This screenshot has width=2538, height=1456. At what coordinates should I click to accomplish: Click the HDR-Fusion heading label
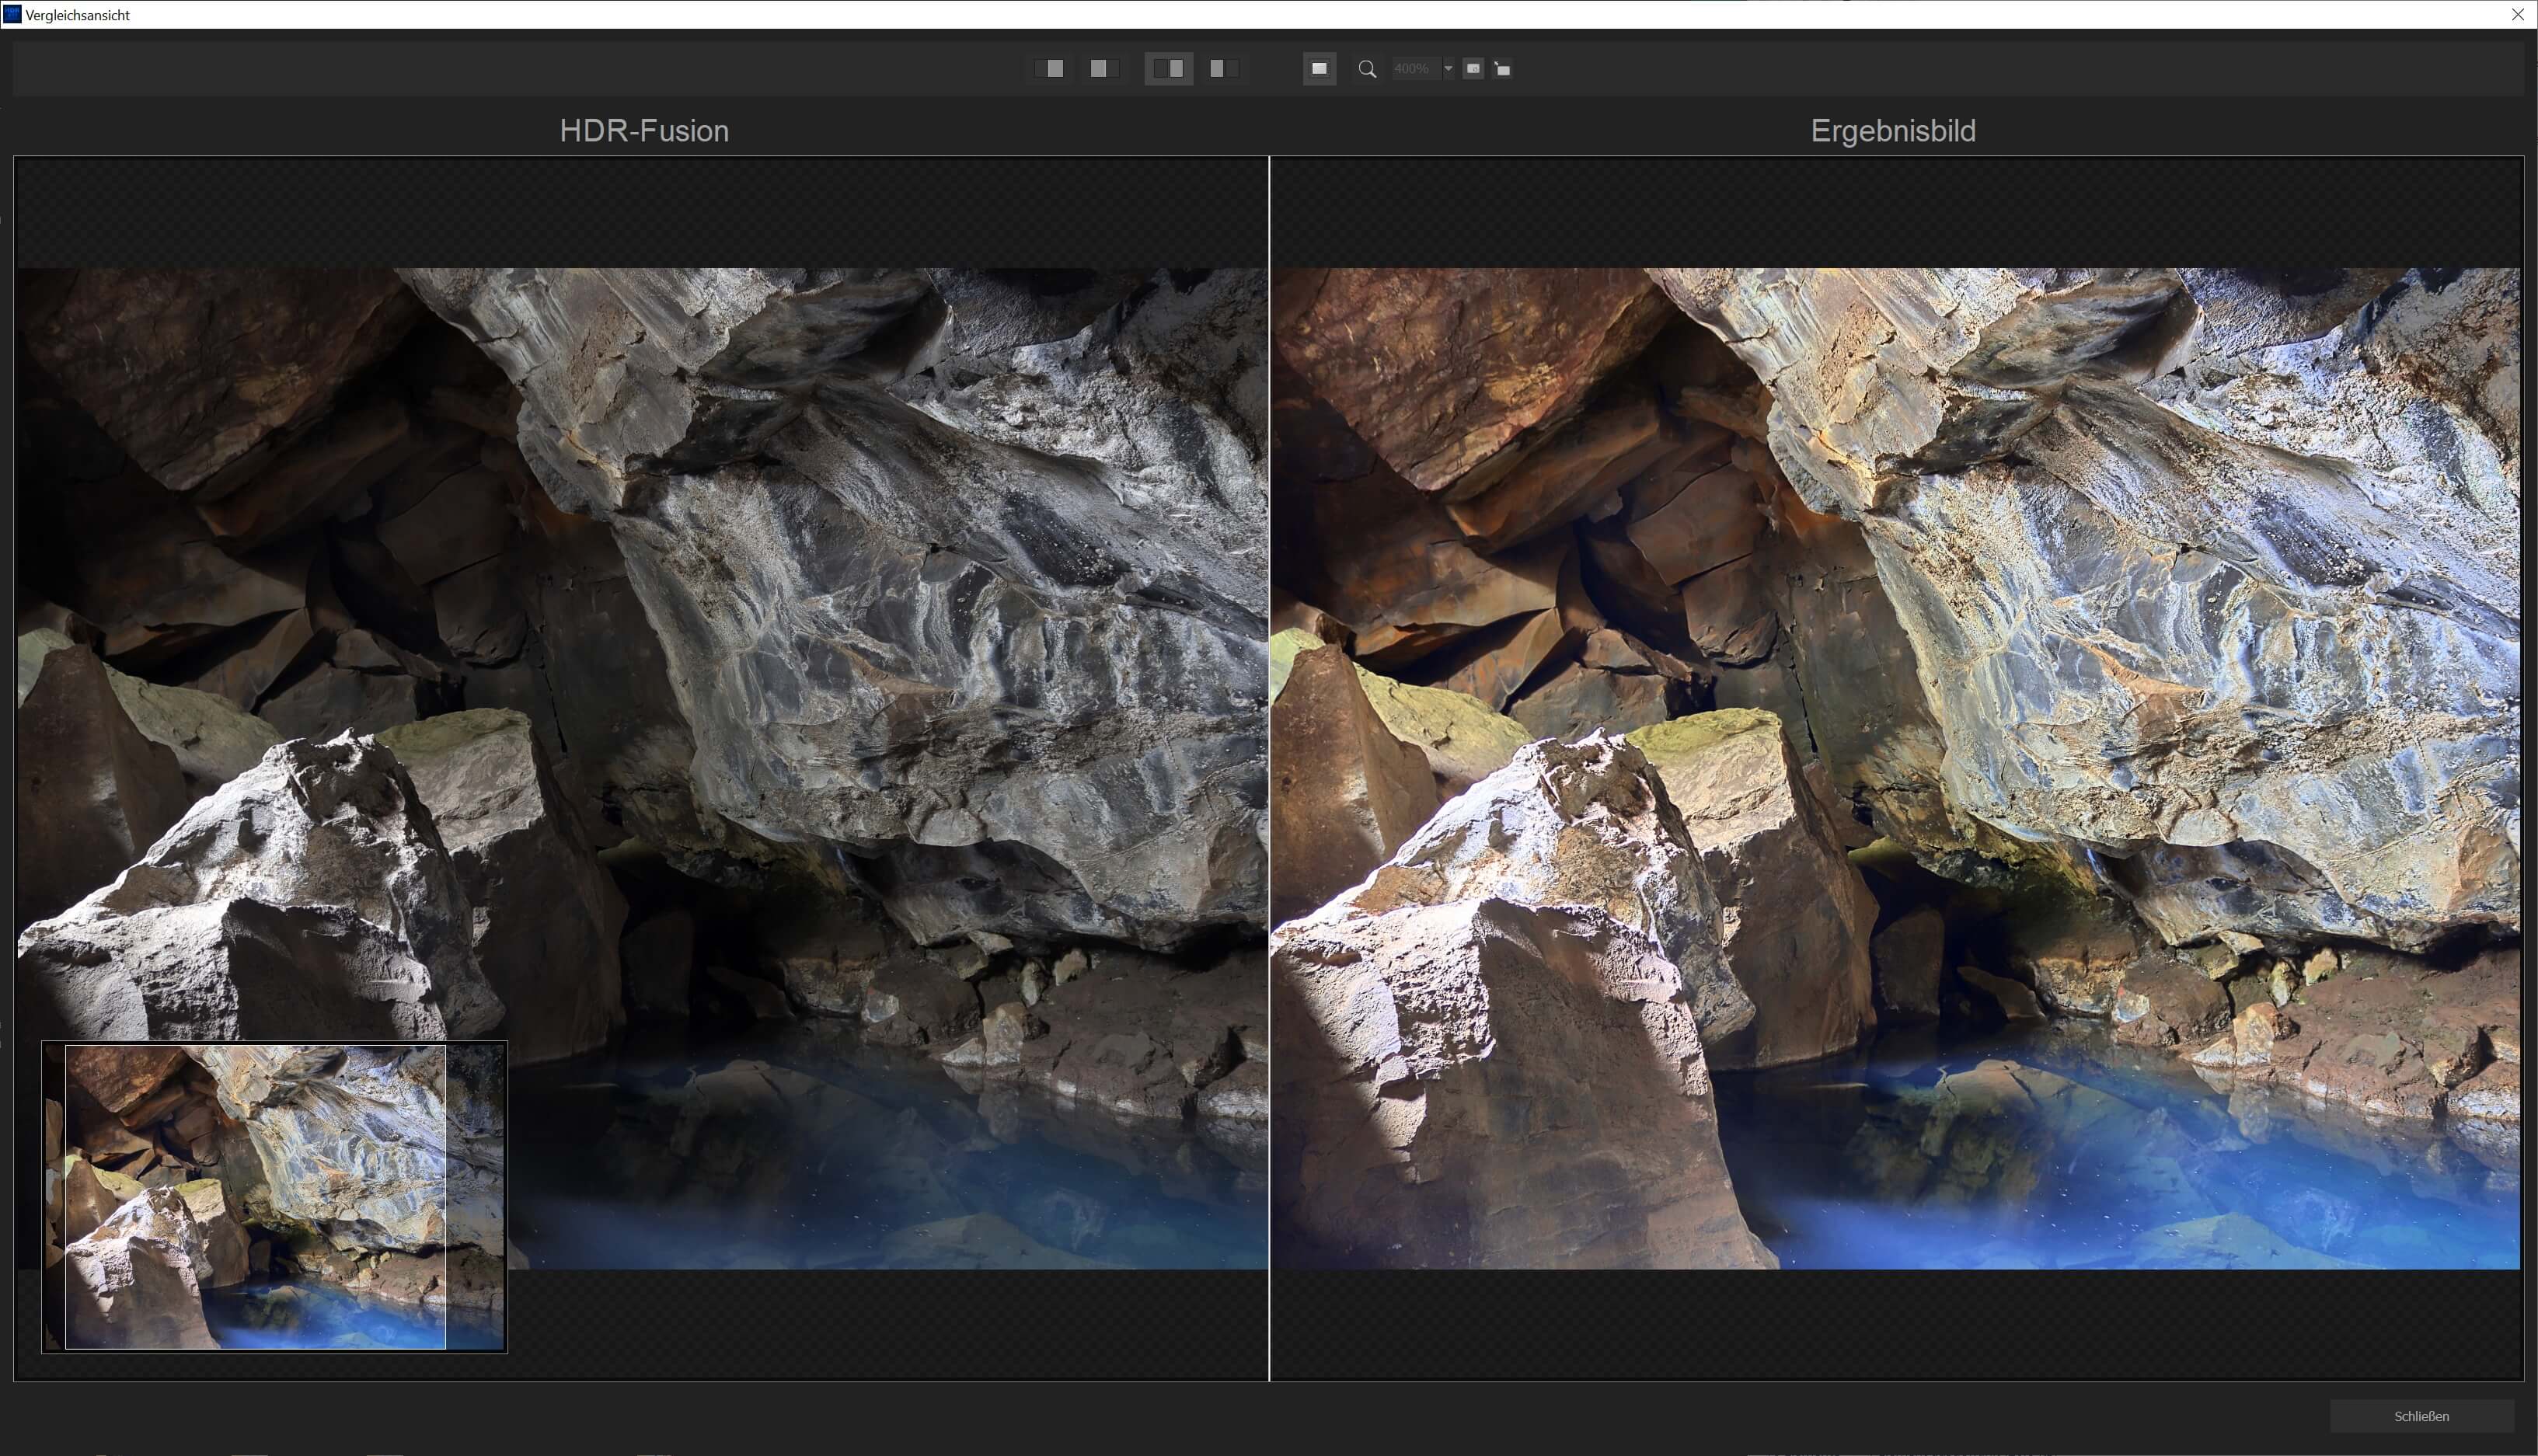[x=643, y=131]
